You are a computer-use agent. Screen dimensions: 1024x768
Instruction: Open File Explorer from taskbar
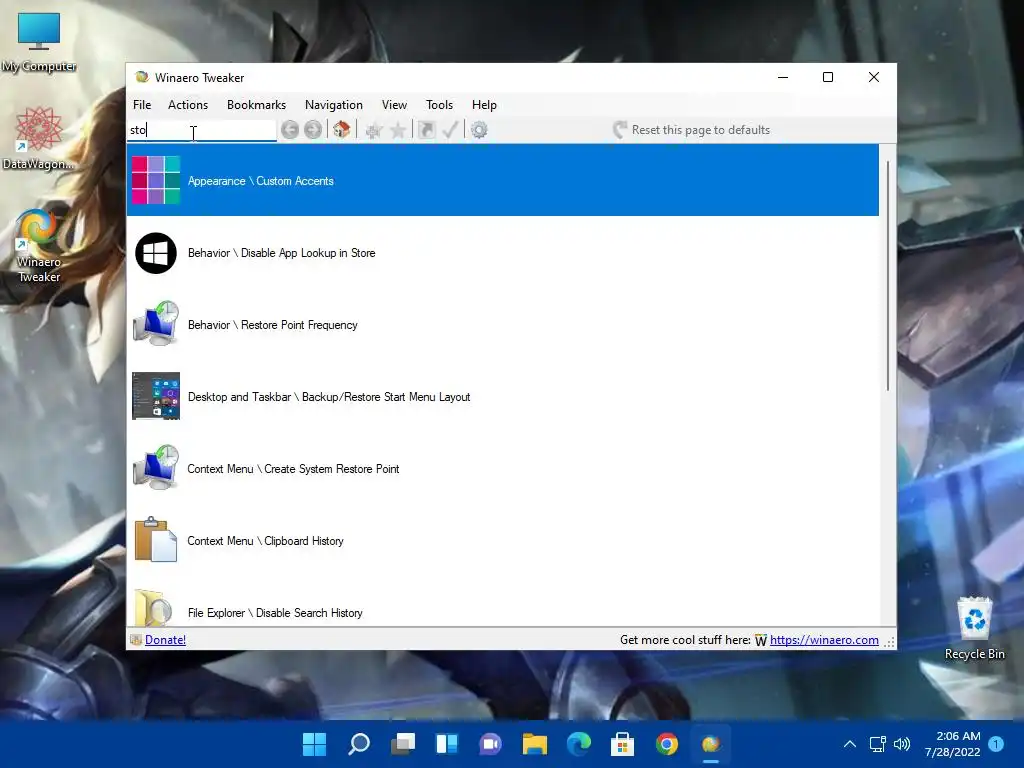tap(535, 744)
